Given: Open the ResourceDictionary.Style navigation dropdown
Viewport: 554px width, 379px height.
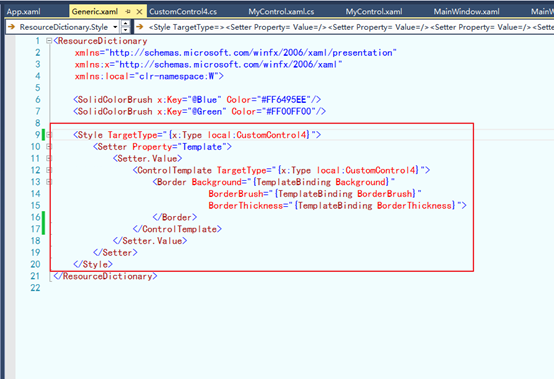Looking at the screenshot, I should [115, 27].
